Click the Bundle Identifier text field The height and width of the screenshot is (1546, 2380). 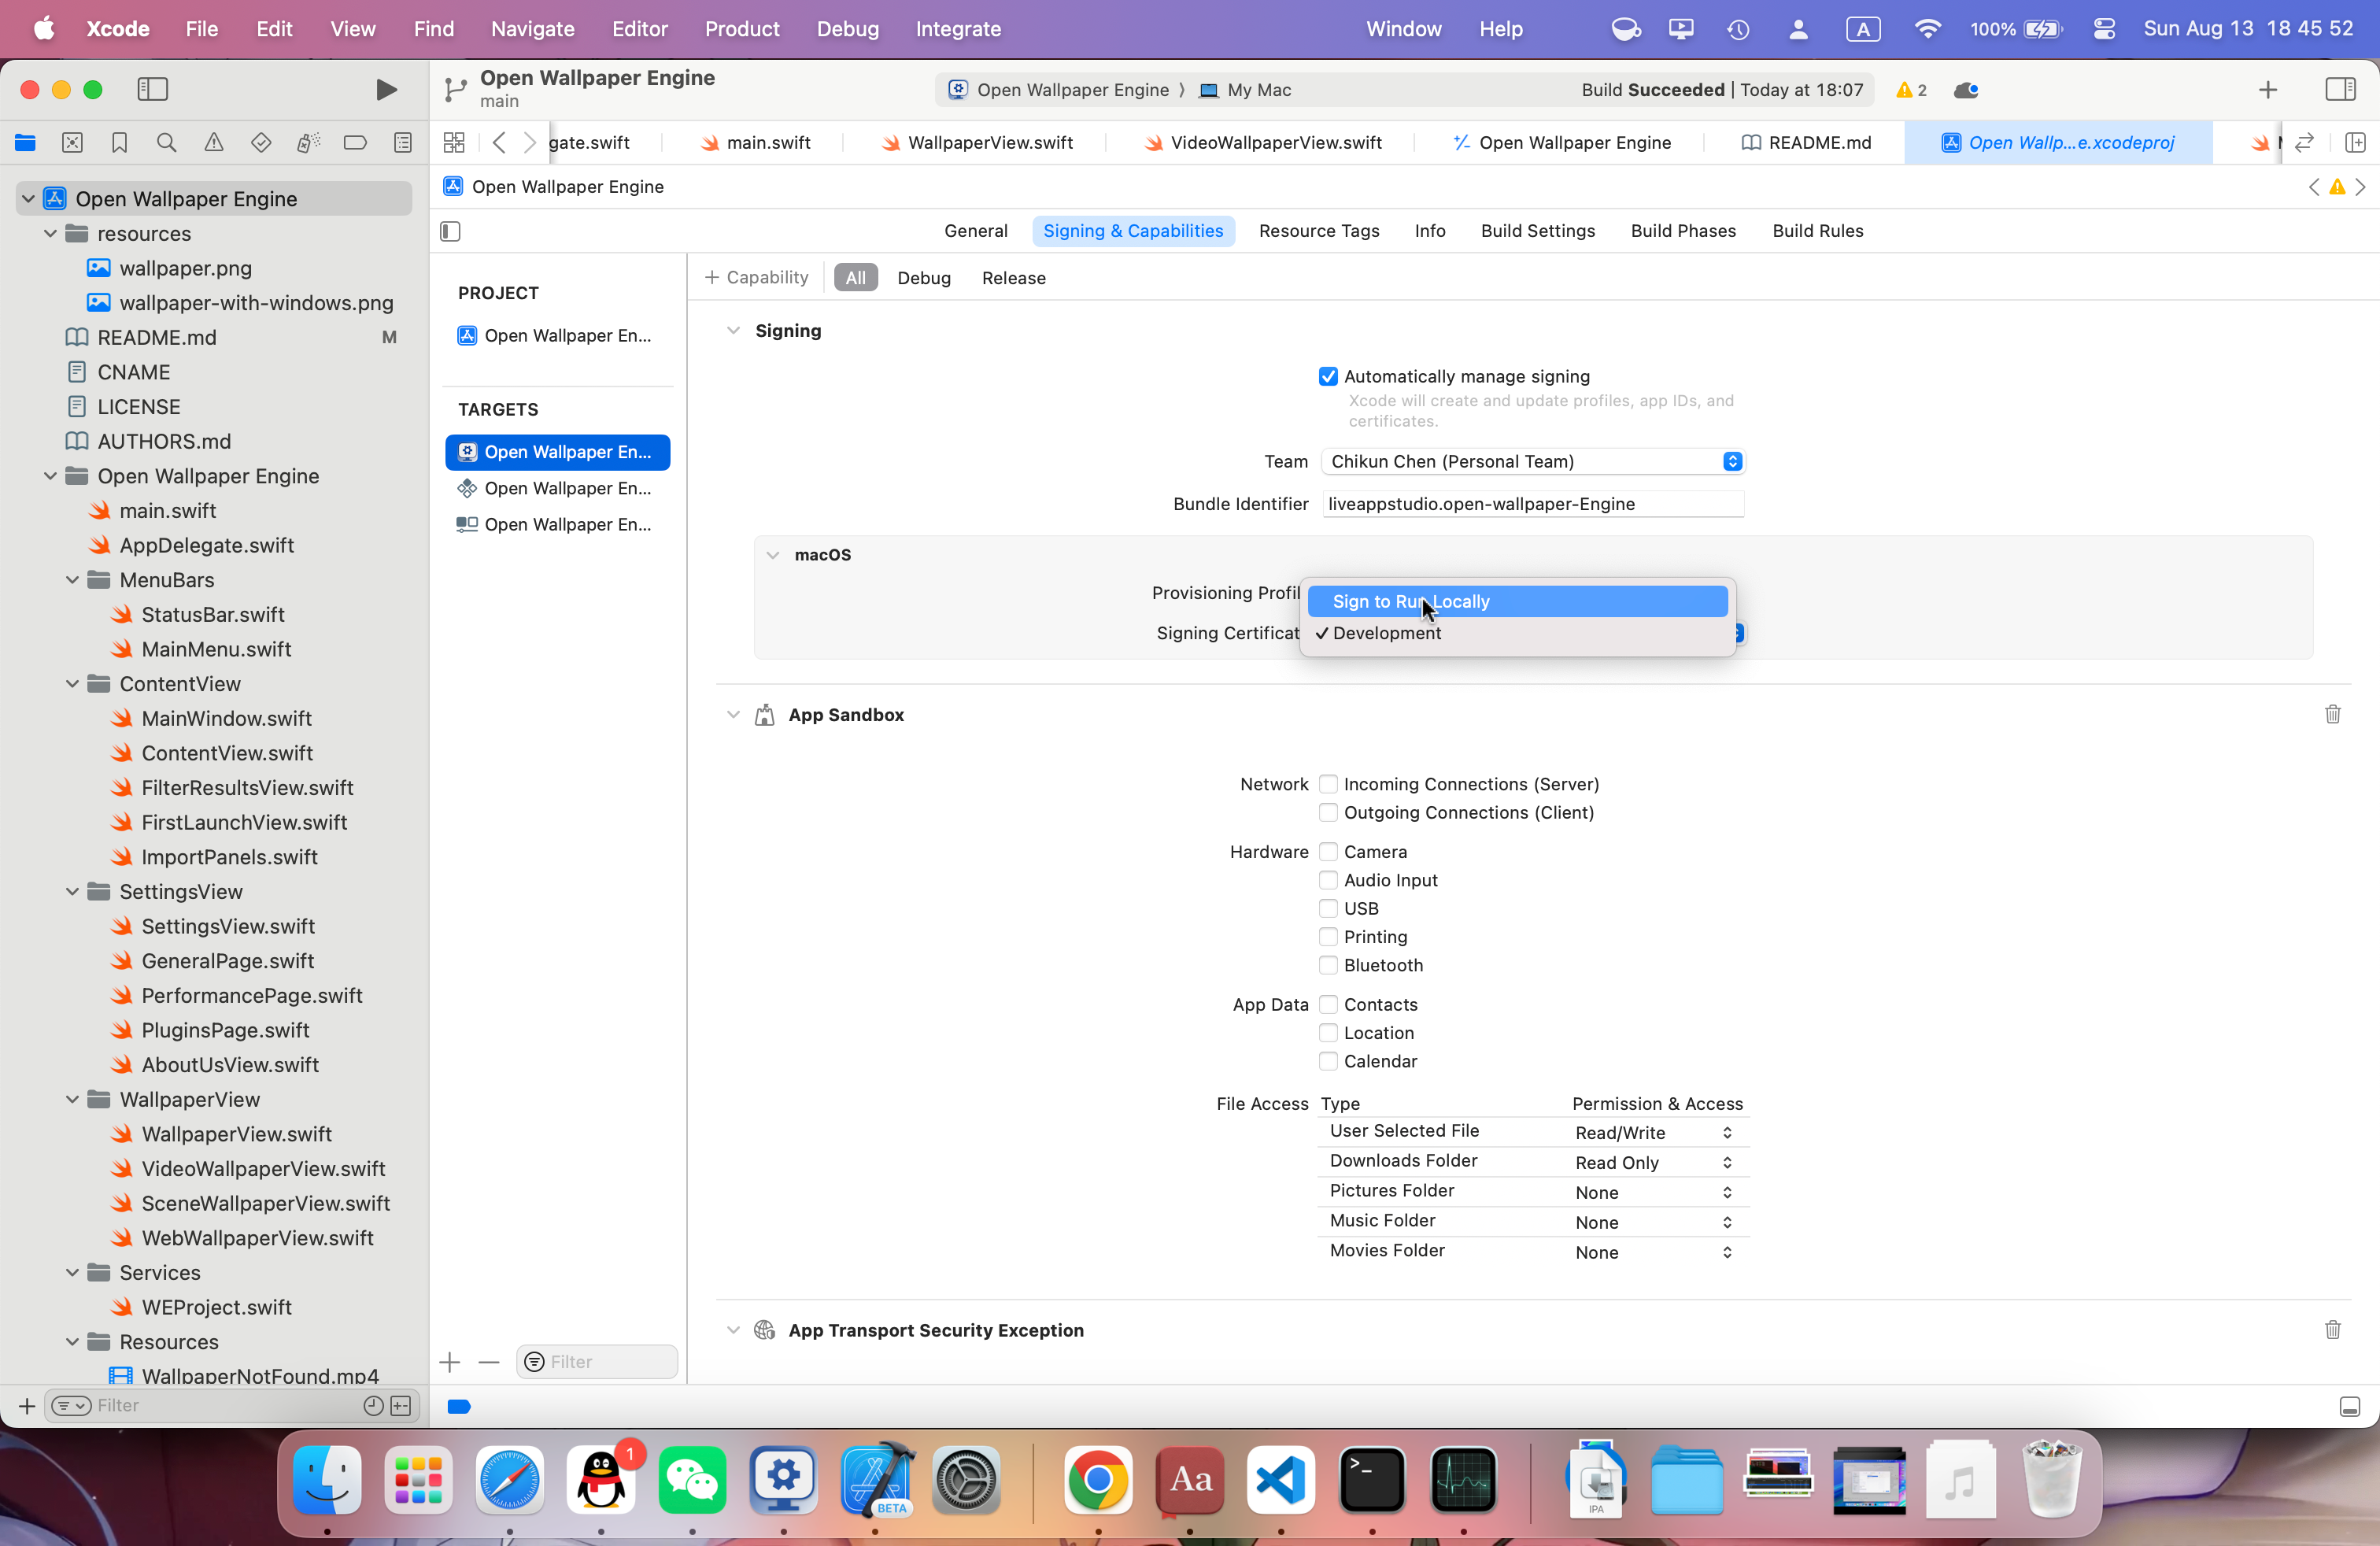click(1532, 504)
